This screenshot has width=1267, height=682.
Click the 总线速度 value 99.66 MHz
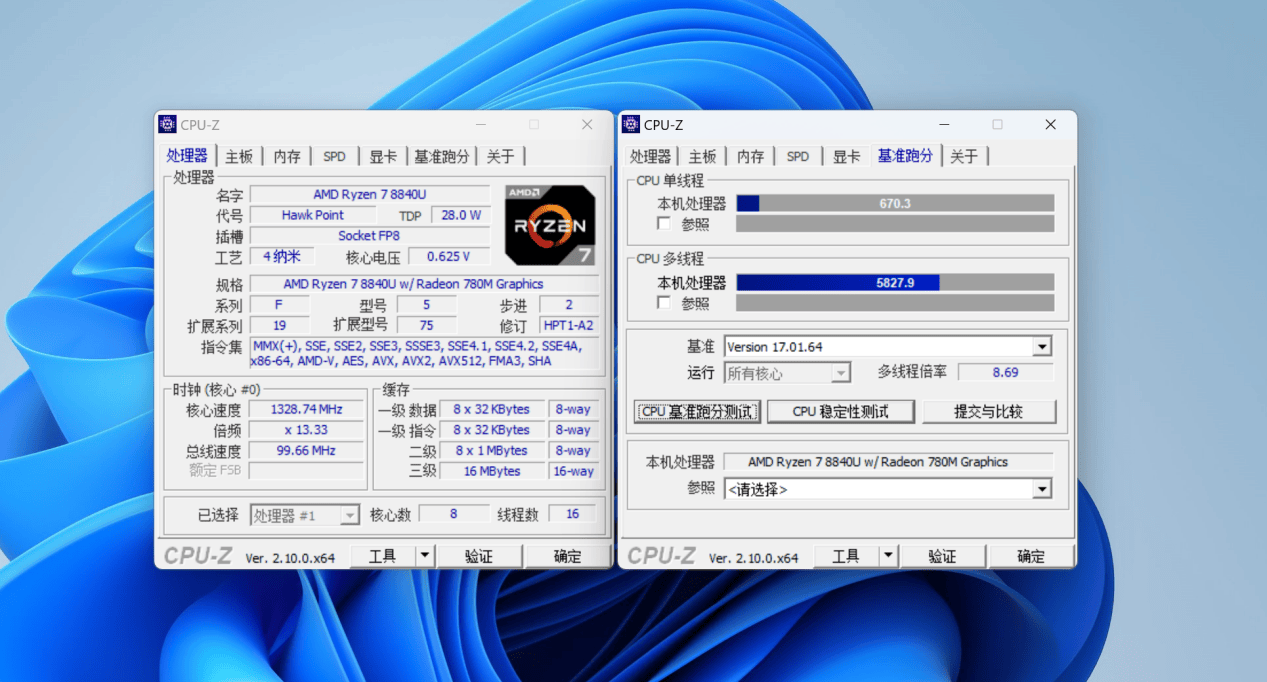coord(306,451)
